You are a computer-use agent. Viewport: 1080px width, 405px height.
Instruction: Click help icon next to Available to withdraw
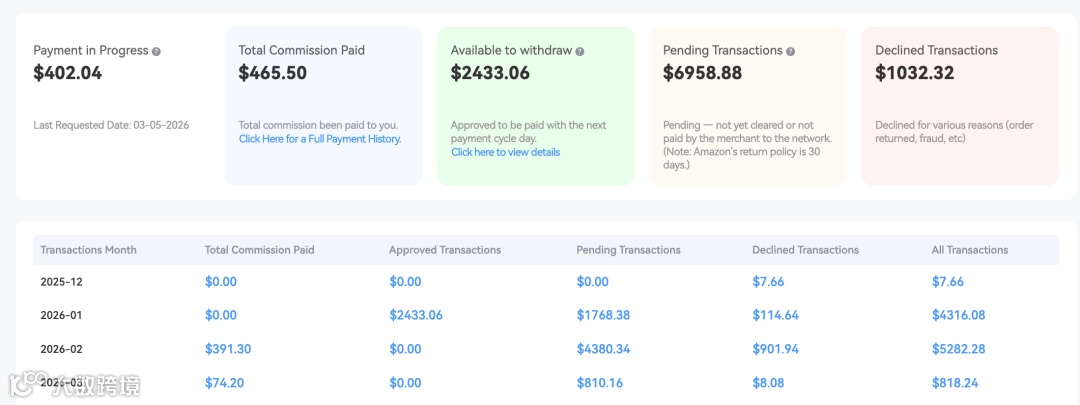pyautogui.click(x=580, y=51)
